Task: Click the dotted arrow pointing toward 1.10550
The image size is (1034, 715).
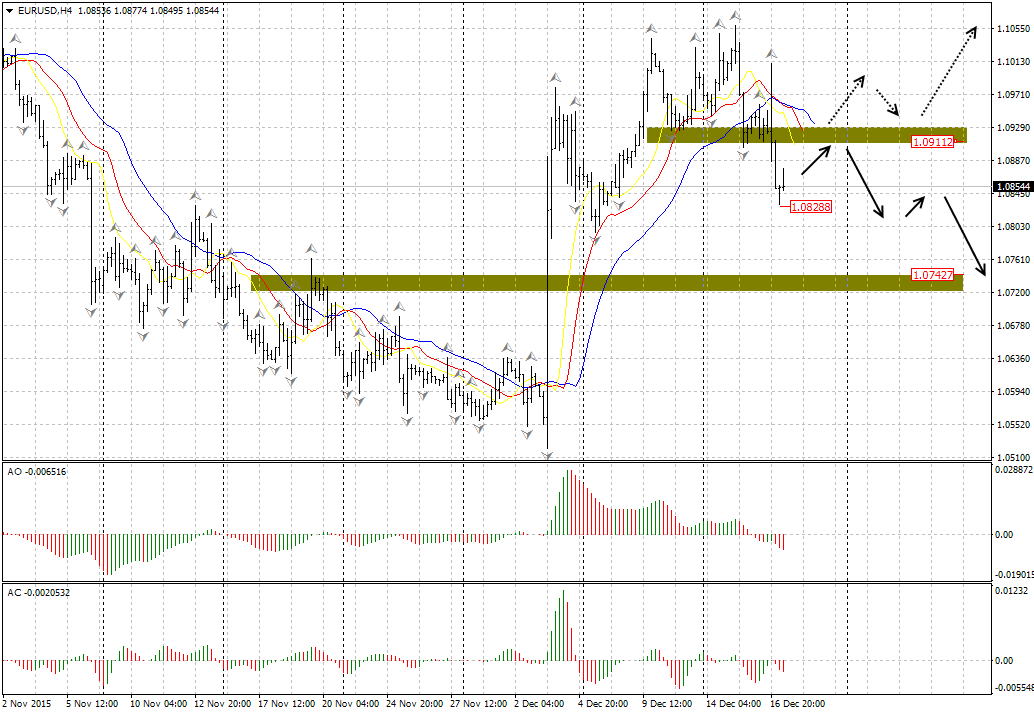Action: (948, 70)
